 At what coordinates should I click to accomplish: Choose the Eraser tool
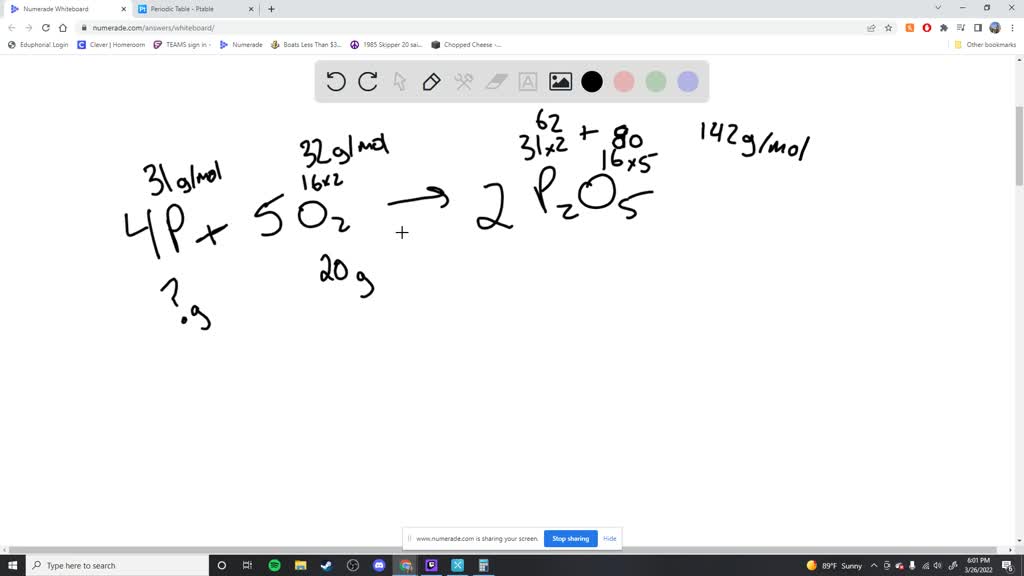(x=496, y=81)
